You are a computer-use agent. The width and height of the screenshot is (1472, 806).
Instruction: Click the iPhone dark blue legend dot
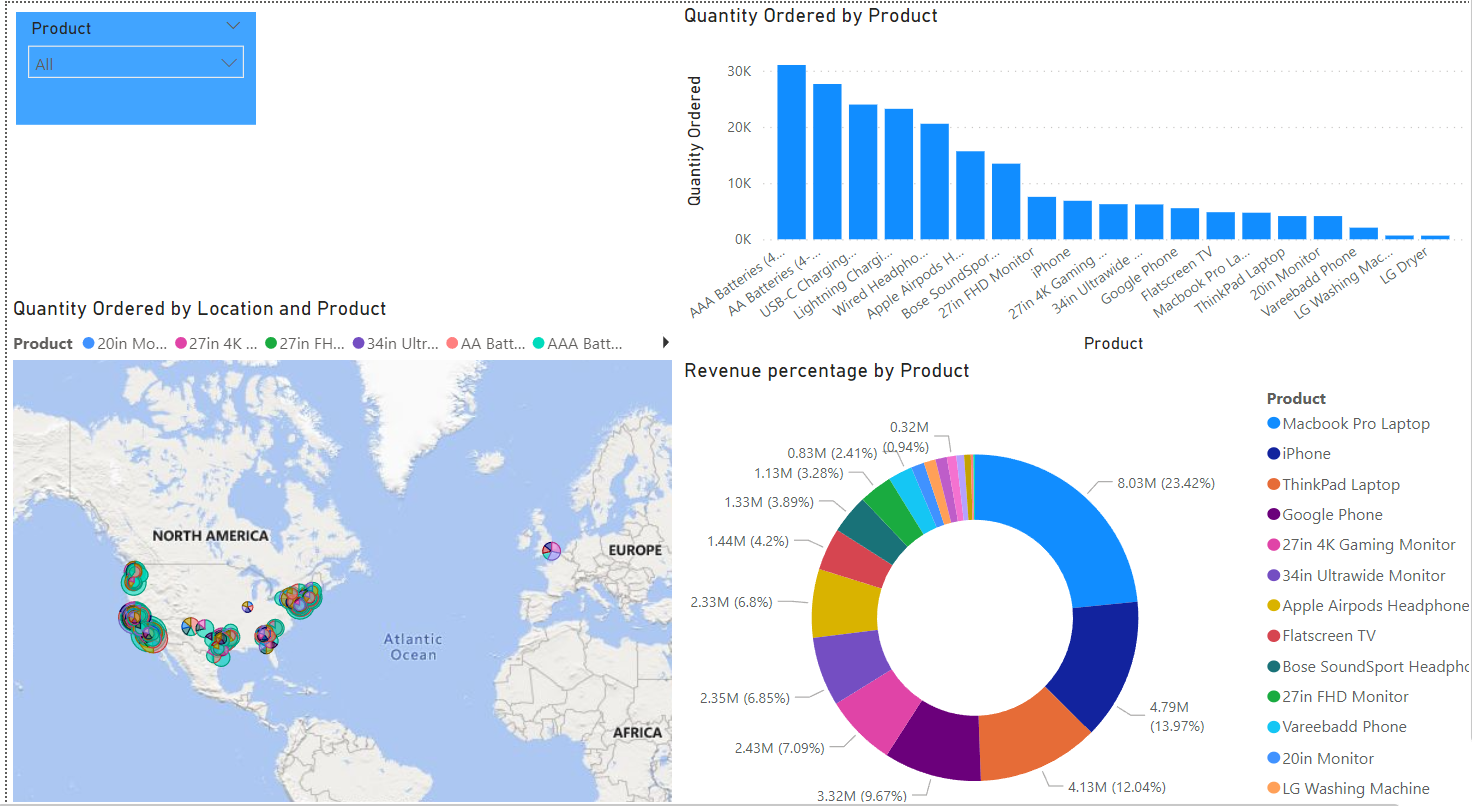coord(1274,453)
